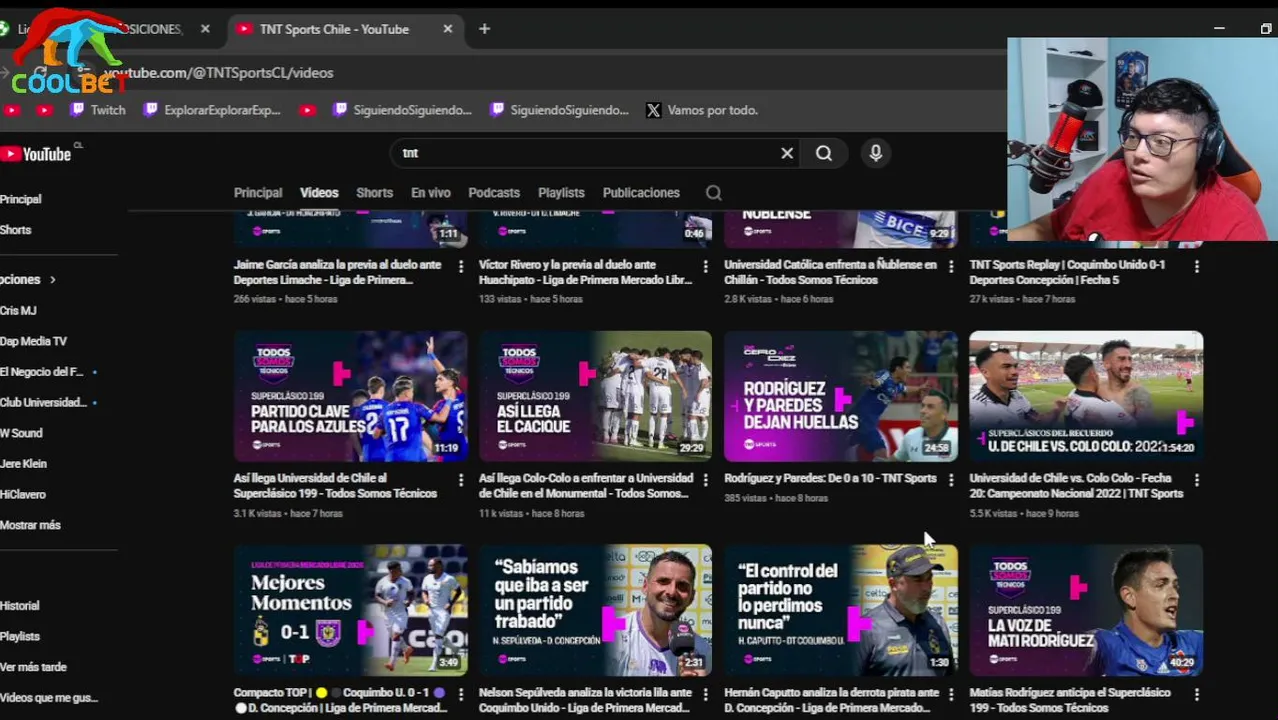The image size is (1278, 720).
Task: Click the browser address bar URL
Action: click(220, 73)
